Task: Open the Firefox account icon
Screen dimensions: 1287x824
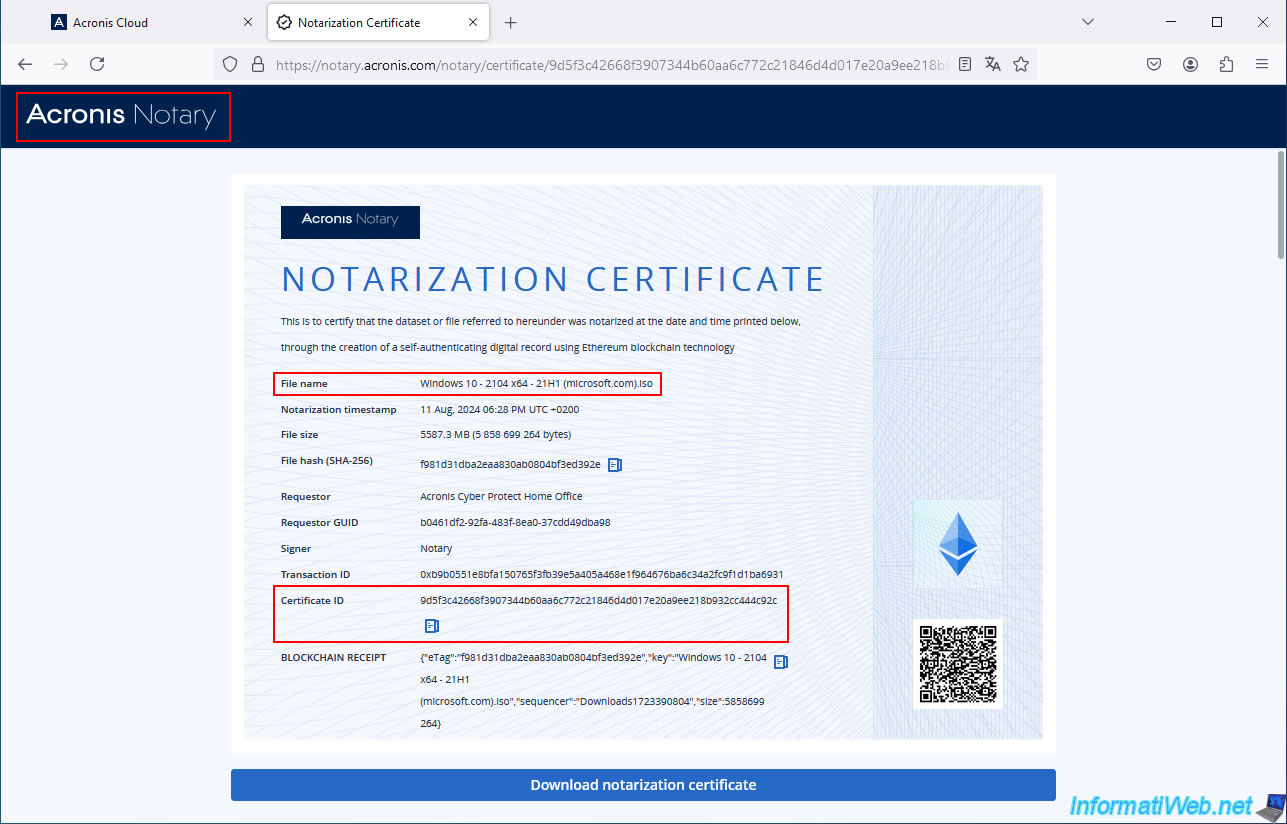Action: pyautogui.click(x=1190, y=64)
